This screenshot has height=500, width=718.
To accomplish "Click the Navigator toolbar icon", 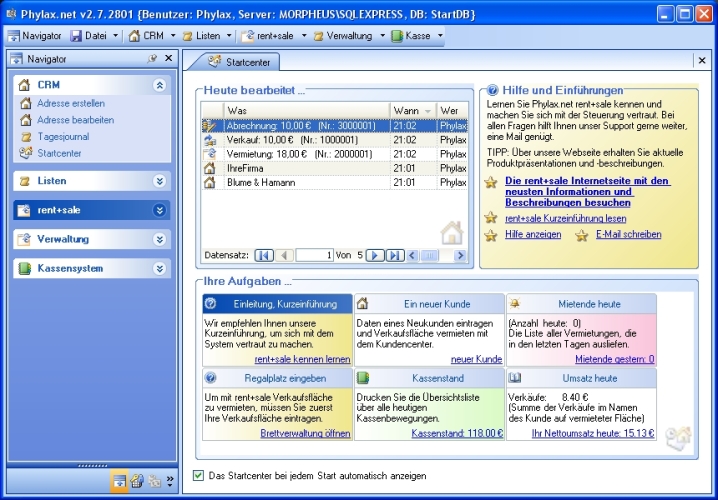I will point(13,36).
